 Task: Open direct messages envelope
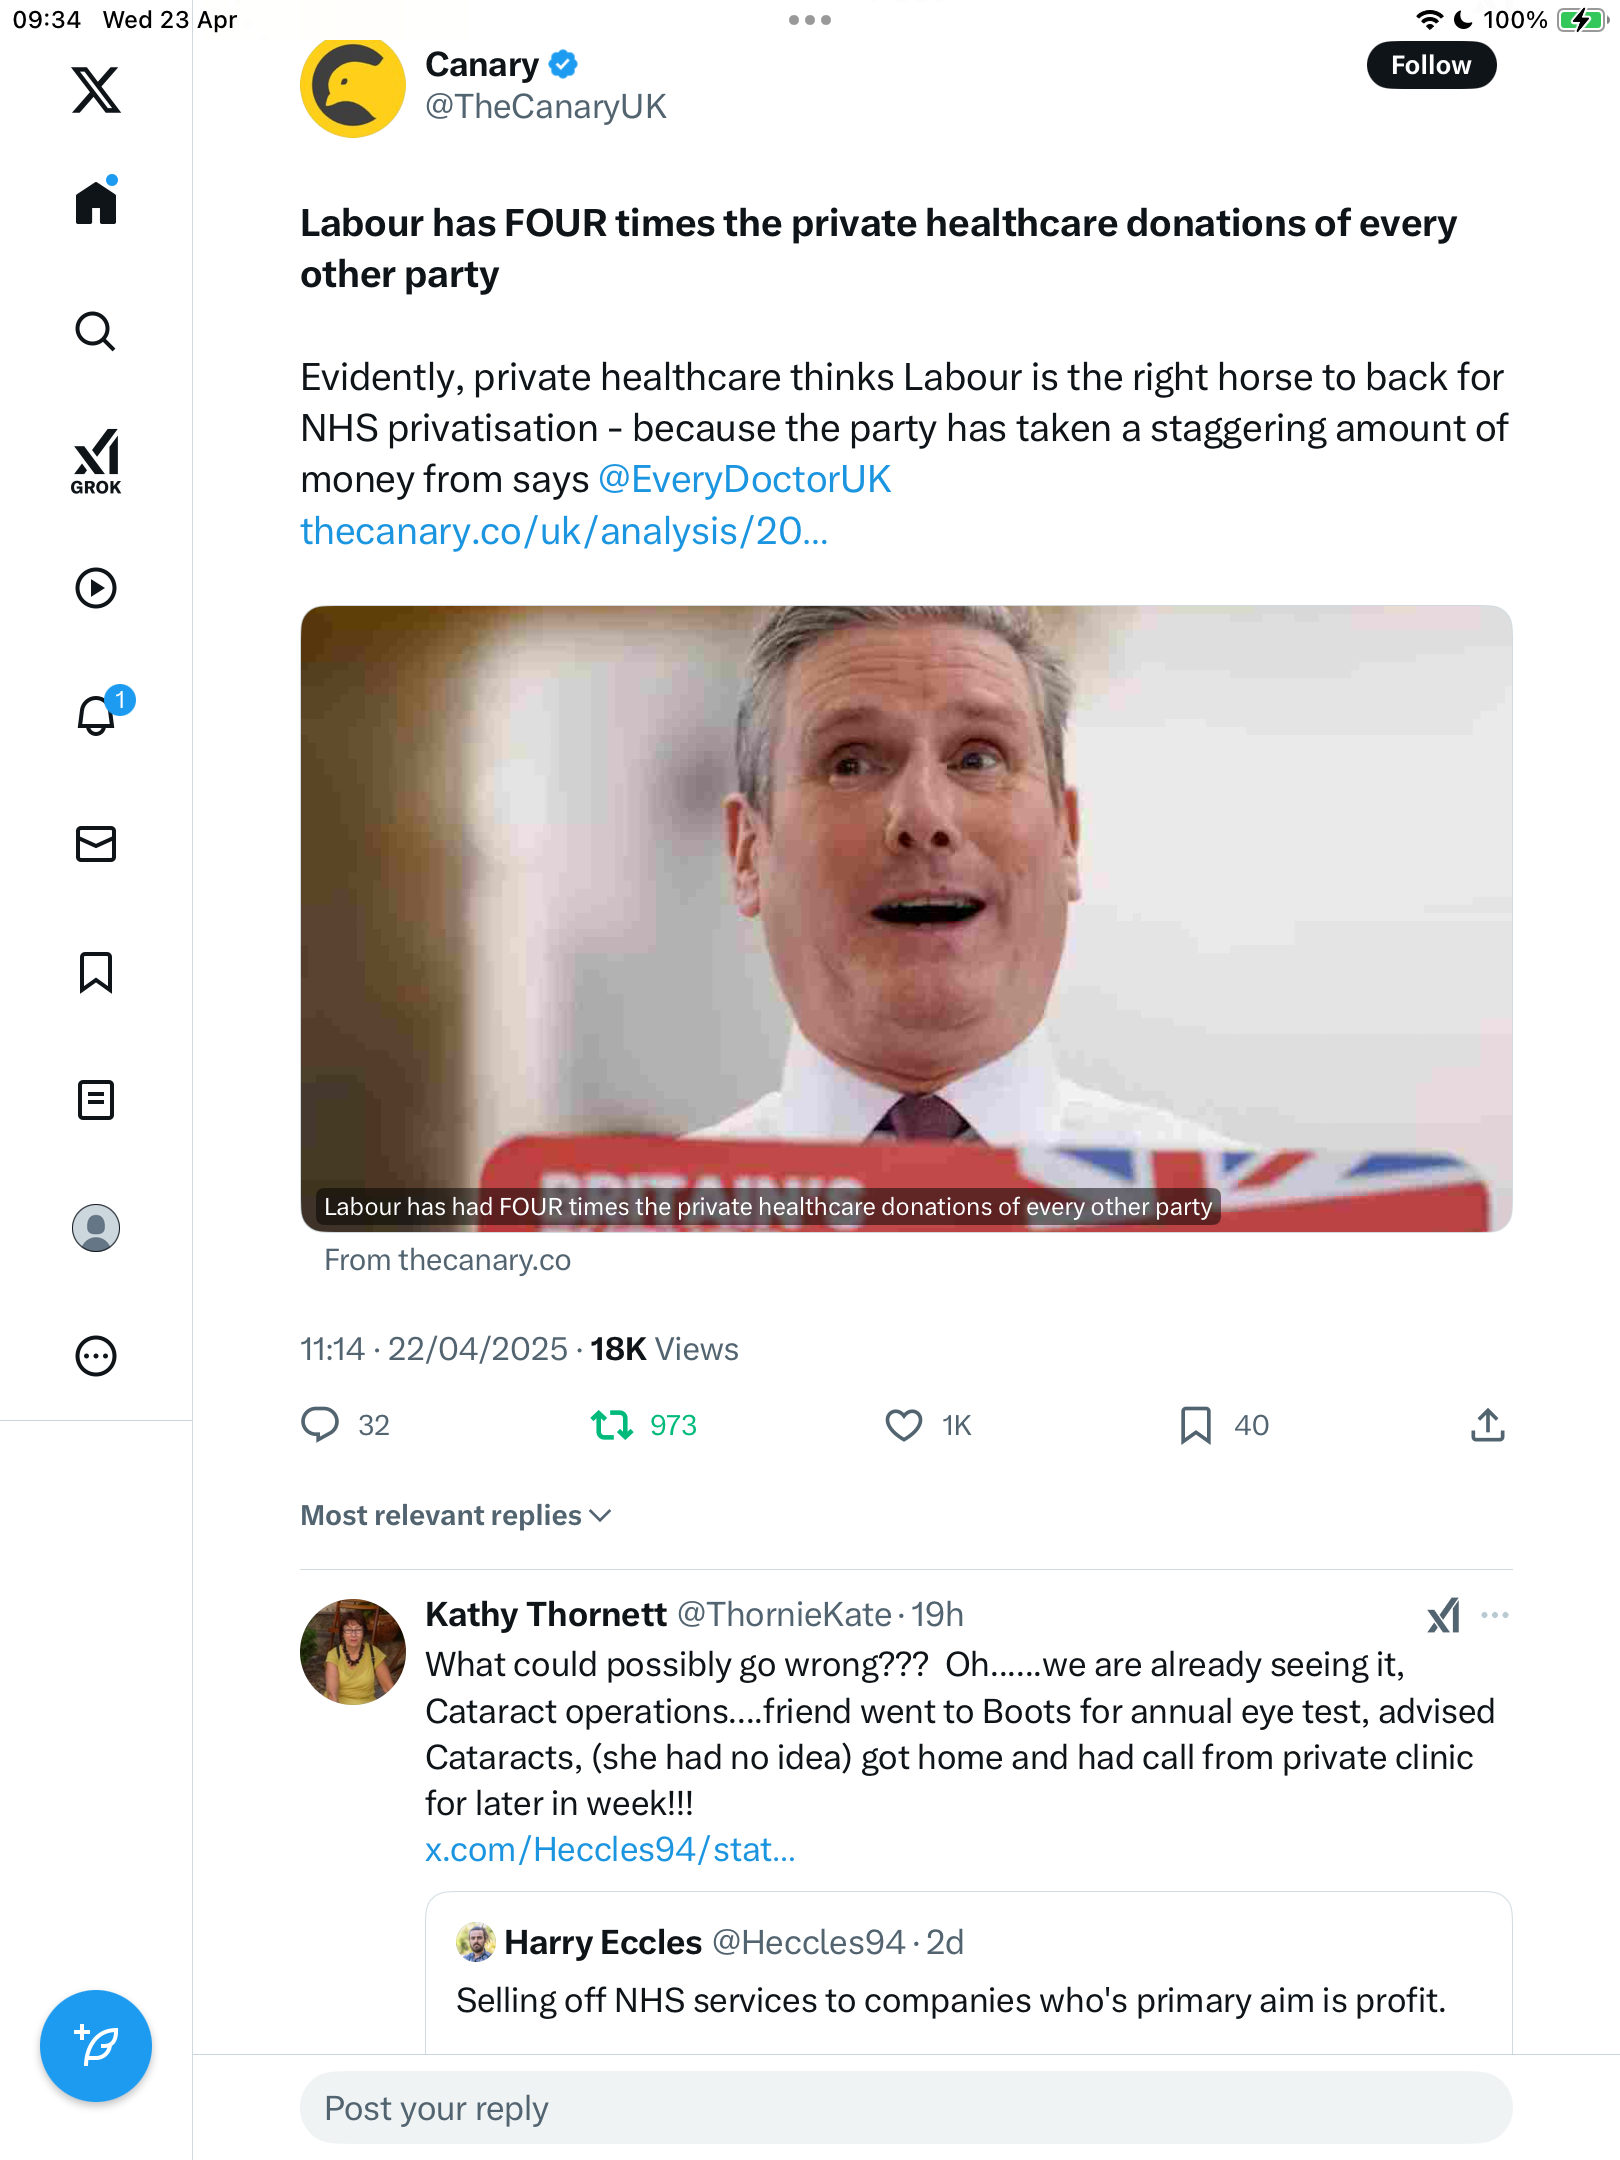[96, 844]
